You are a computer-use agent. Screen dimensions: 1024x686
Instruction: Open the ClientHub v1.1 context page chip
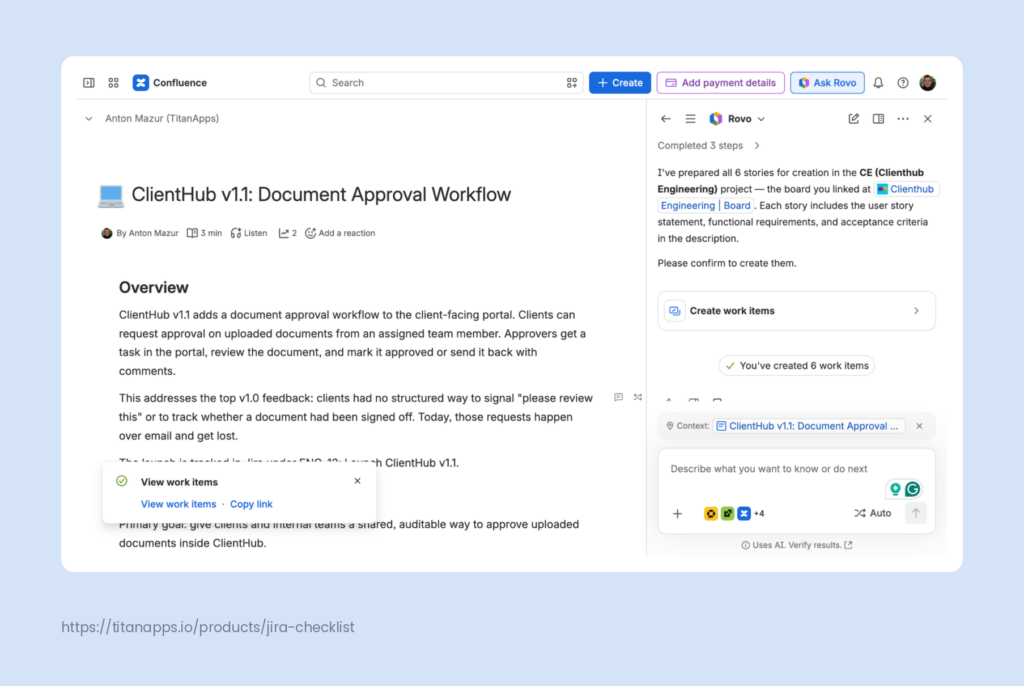[809, 426]
